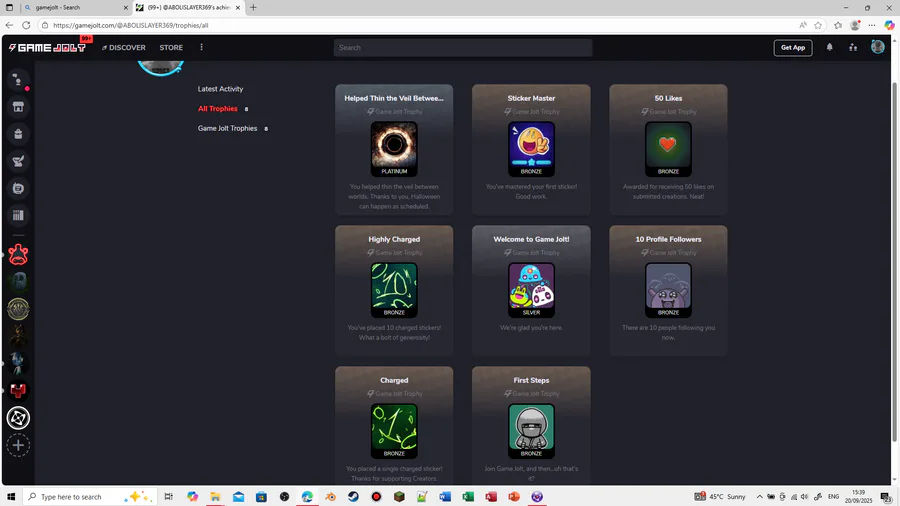Open the Helped Thin the Veil platinum trophy thumbnail
This screenshot has height=506, width=900.
pos(394,149)
